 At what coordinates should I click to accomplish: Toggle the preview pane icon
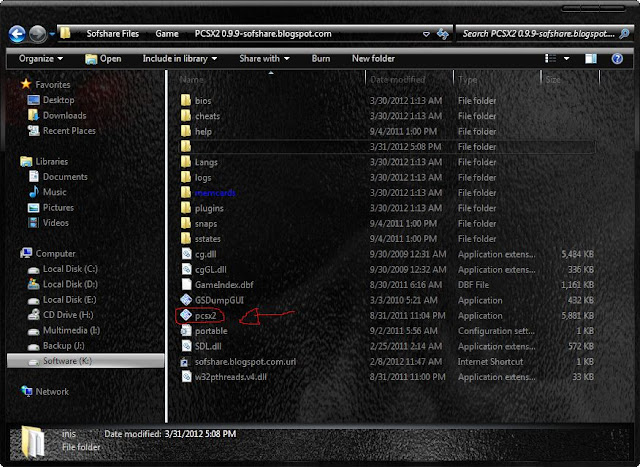point(591,58)
